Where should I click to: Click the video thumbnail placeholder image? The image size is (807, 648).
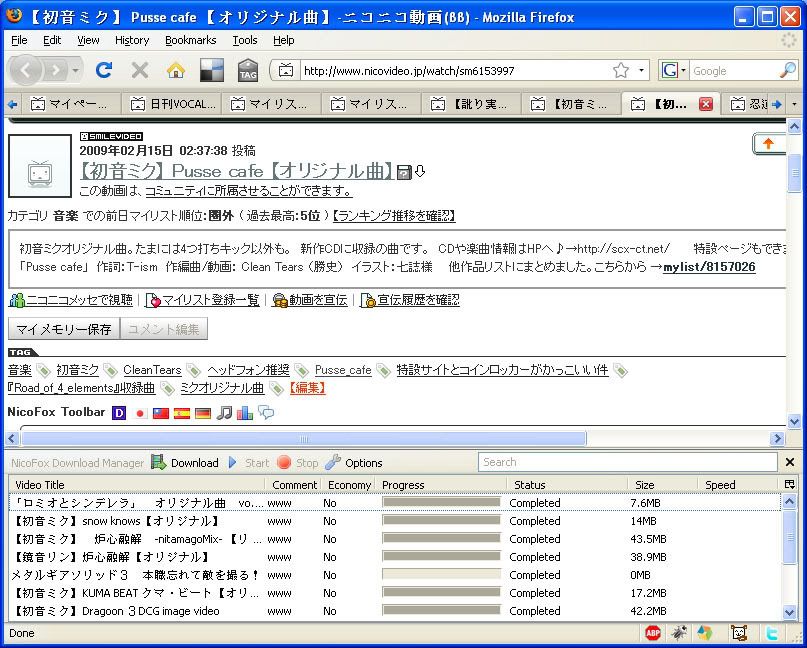[x=40, y=166]
